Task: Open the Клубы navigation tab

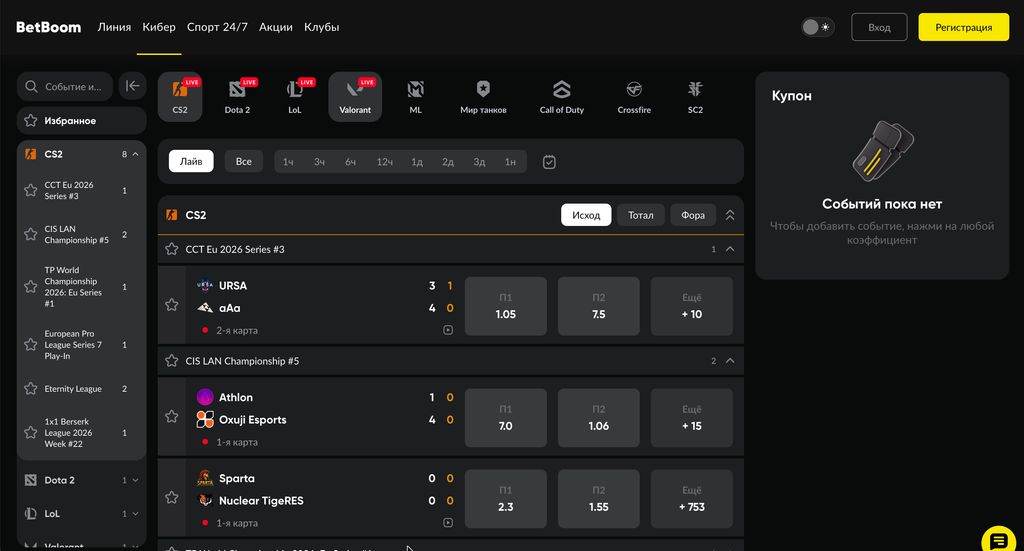Action: pos(321,27)
